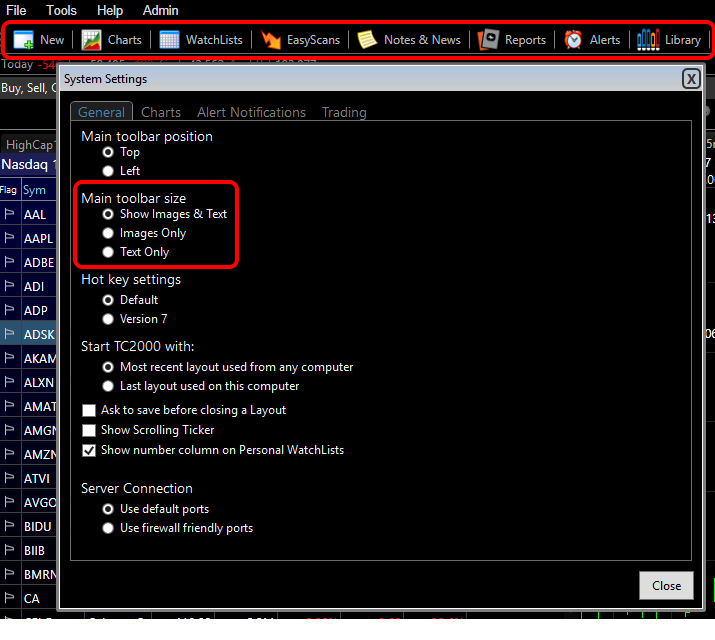Flag the AMZN row
Screen dimensions: 715x640
tap(10, 454)
